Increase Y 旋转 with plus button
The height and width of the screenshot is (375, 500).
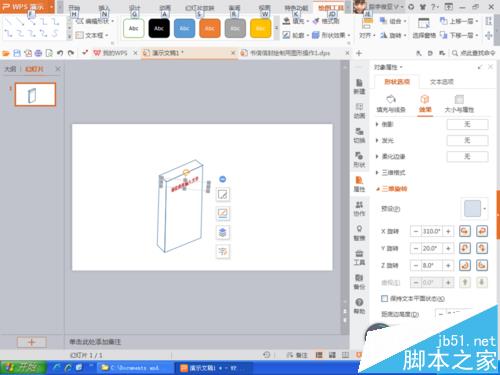tap(448, 248)
